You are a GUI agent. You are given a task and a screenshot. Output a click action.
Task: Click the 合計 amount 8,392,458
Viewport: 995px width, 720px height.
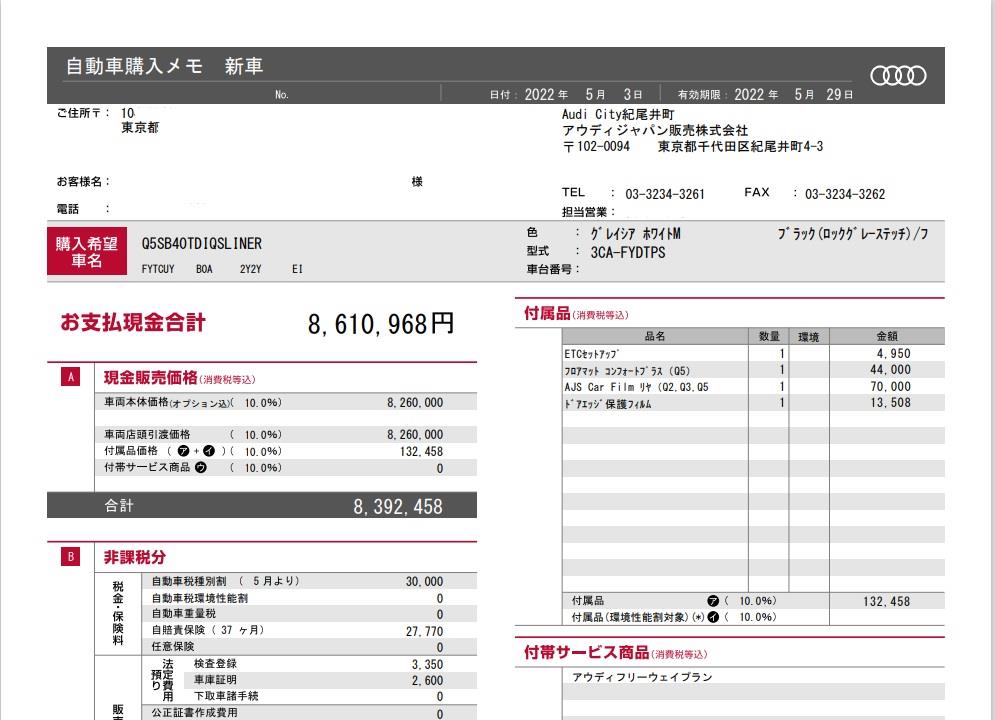point(398,506)
